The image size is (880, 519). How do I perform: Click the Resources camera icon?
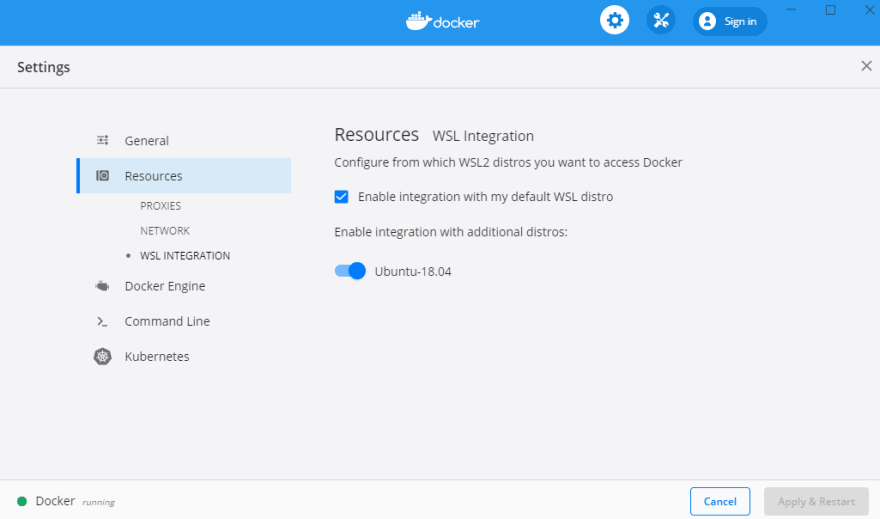(103, 176)
